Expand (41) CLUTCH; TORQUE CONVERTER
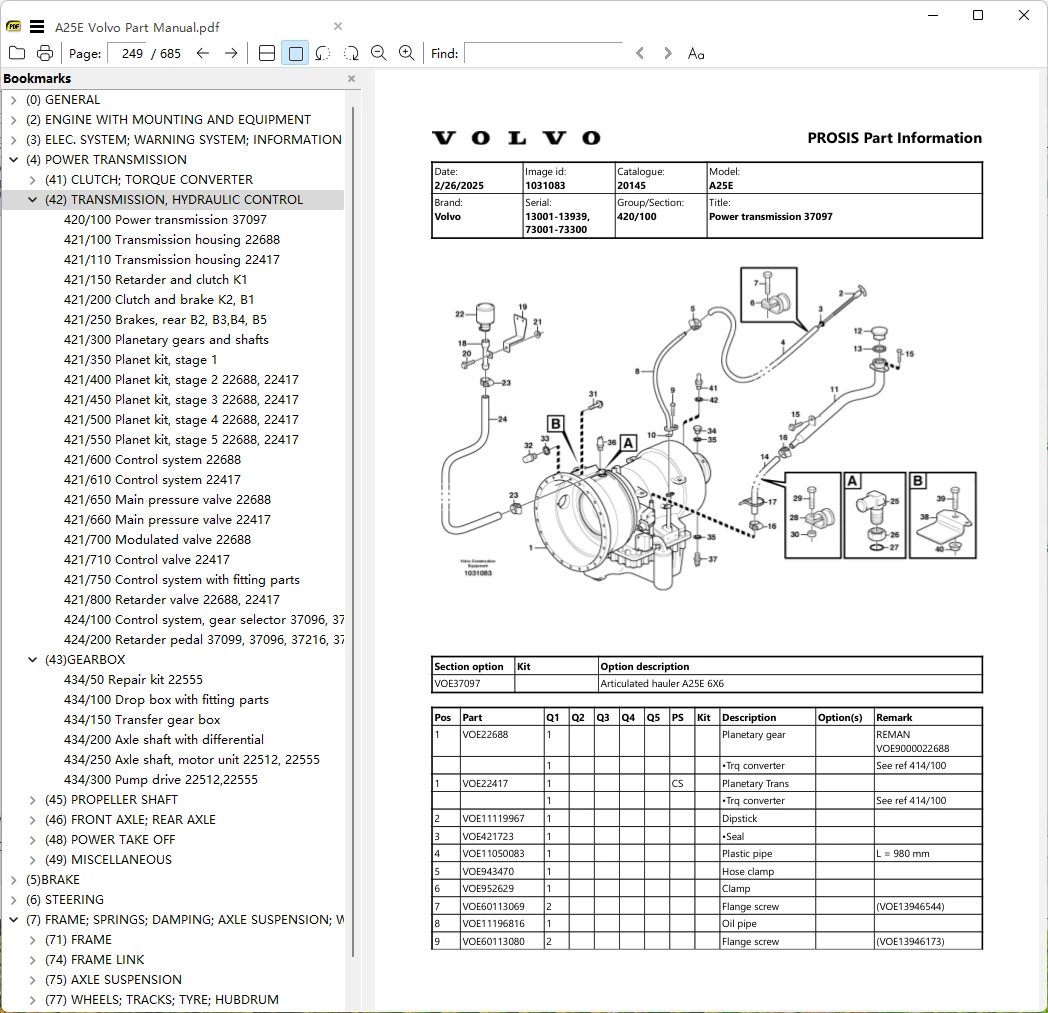Screen dimensions: 1048x1013 coord(32,180)
